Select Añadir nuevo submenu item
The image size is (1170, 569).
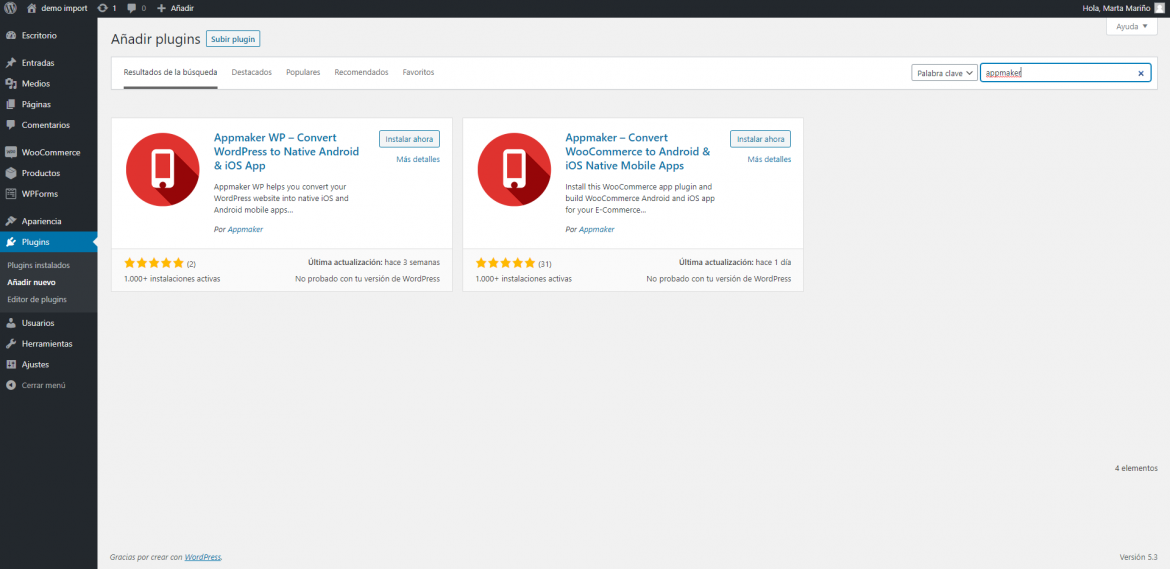pos(31,283)
